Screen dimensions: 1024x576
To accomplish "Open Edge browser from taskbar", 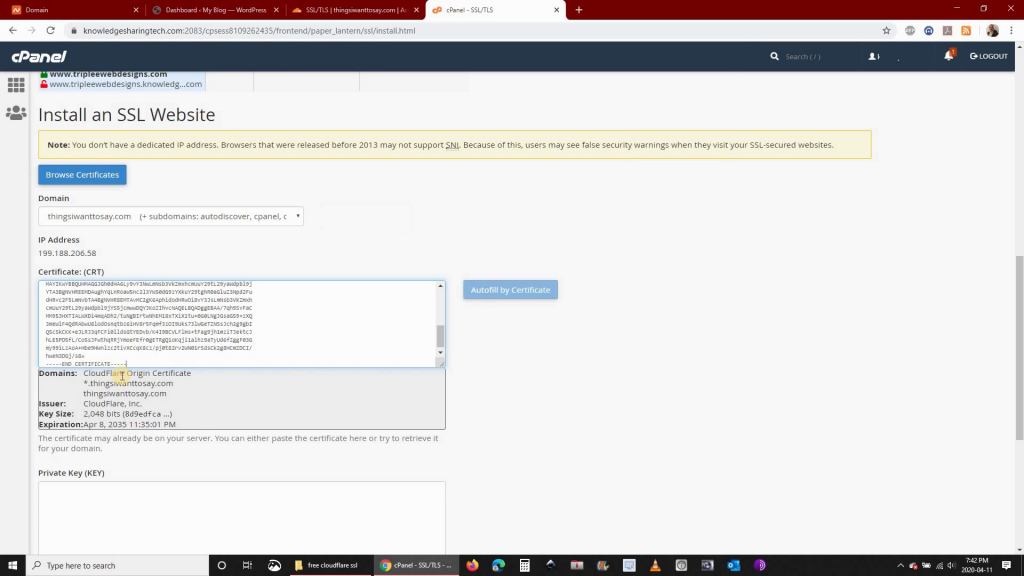I will point(498,566).
